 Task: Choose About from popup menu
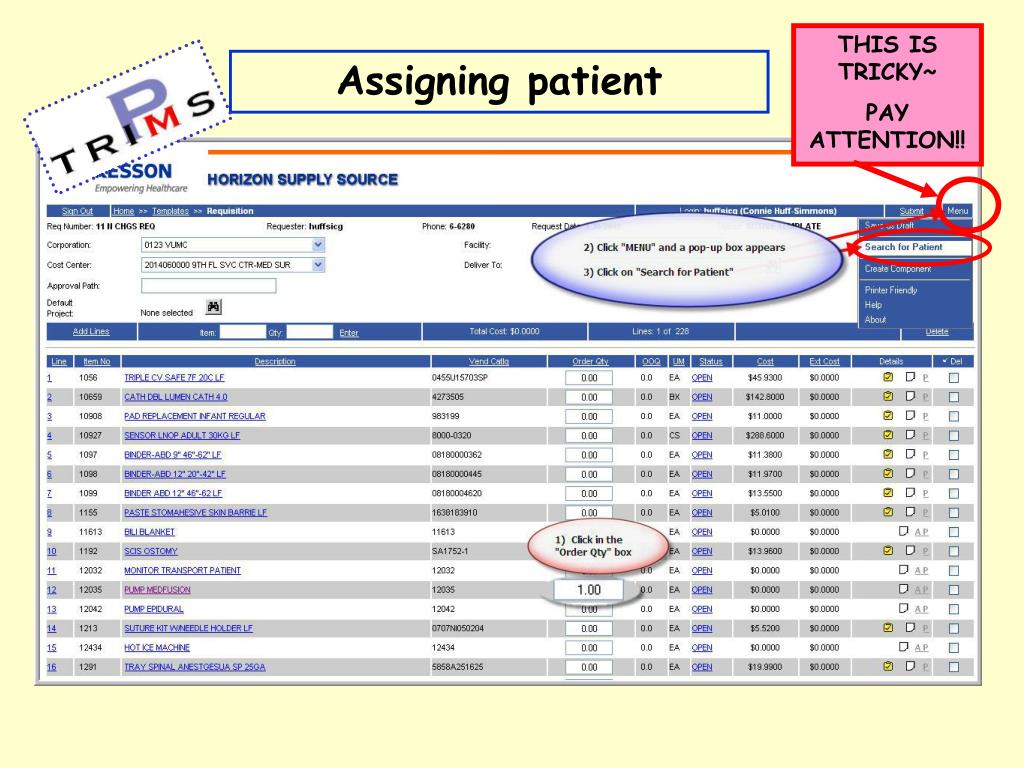point(875,319)
